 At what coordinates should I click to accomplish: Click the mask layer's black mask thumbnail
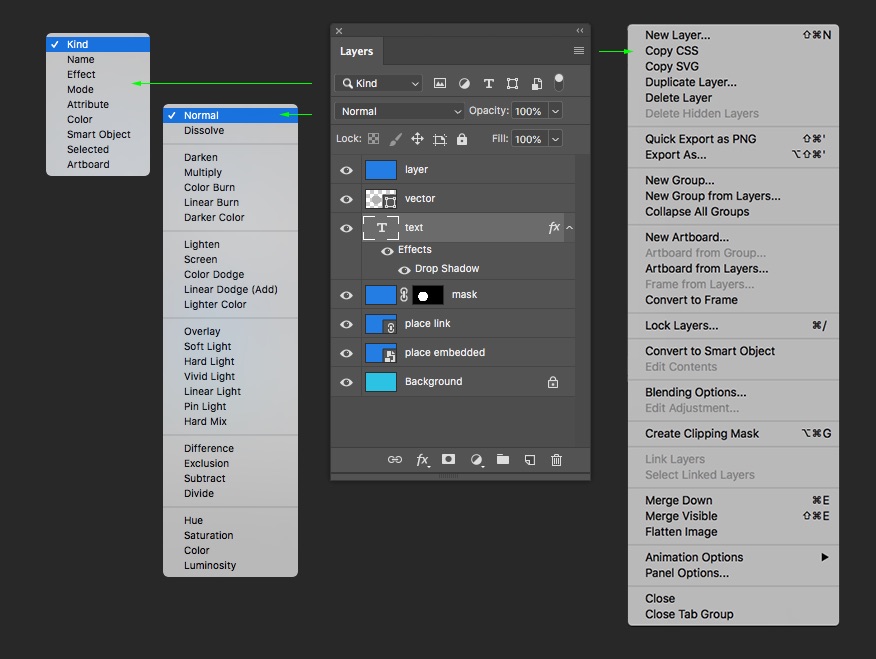click(428, 295)
